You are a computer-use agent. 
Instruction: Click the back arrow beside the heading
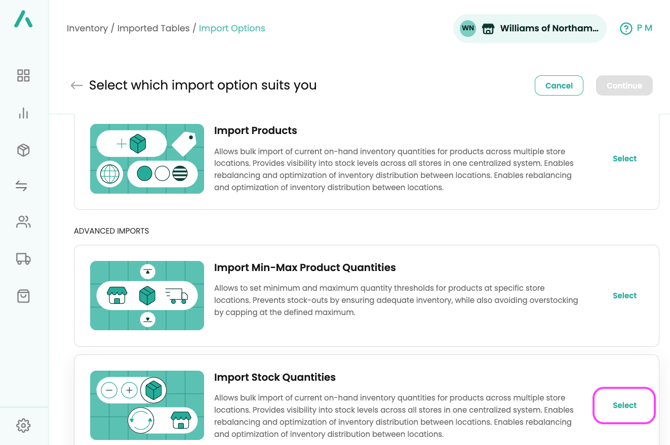77,86
